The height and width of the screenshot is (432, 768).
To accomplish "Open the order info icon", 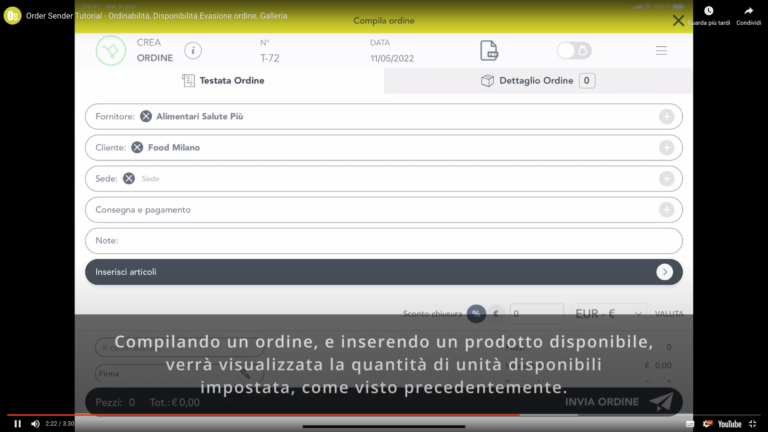I will point(193,50).
